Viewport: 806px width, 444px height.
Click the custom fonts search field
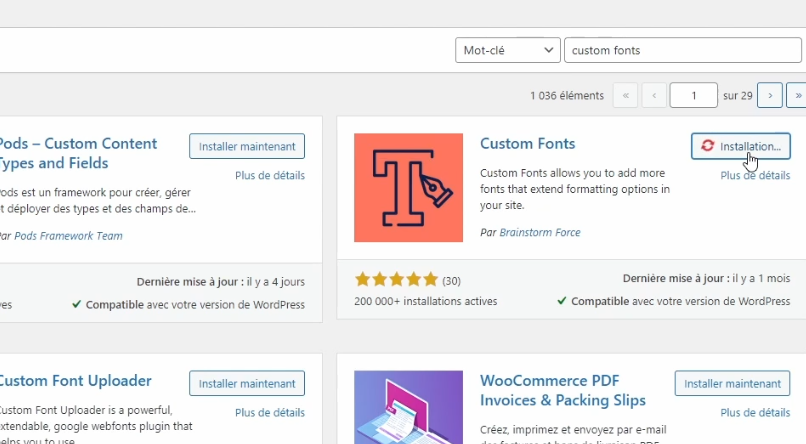(x=683, y=50)
